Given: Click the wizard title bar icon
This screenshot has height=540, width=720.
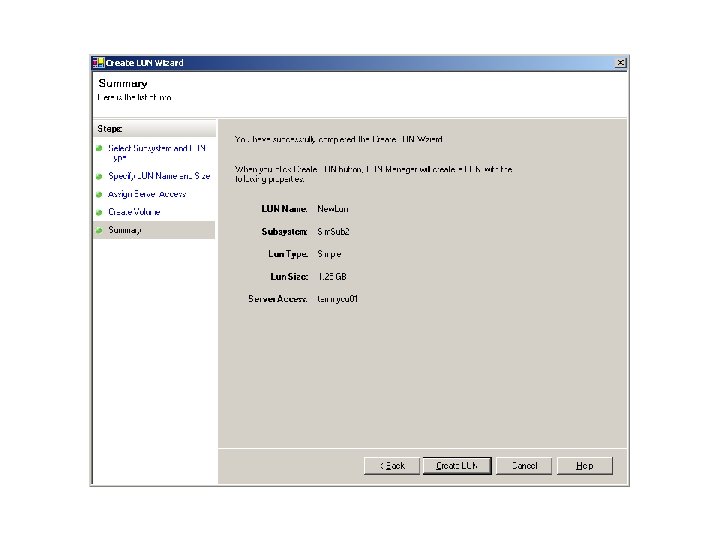Looking at the screenshot, I should click(x=98, y=63).
